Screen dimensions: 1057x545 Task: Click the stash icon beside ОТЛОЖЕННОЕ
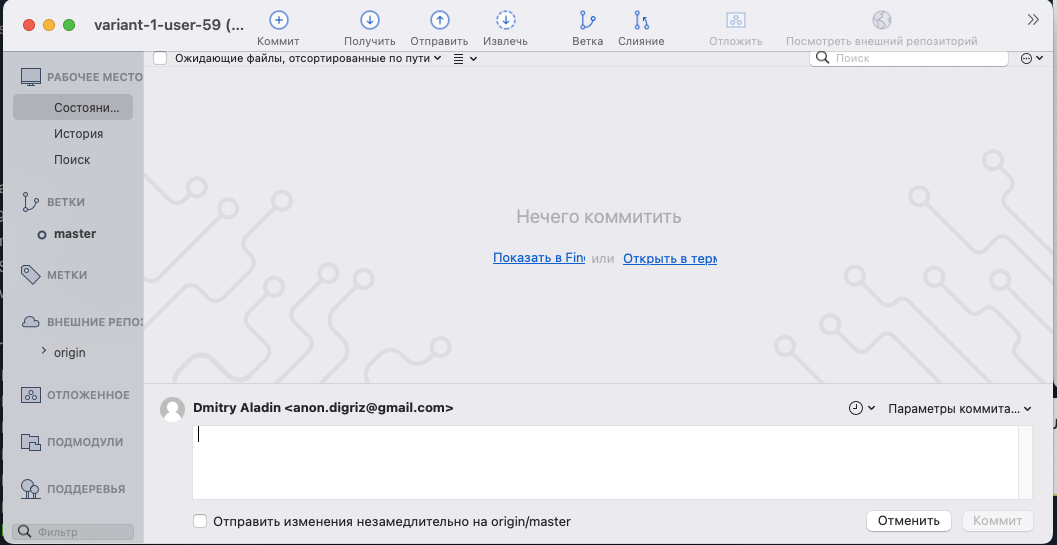pyautogui.click(x=30, y=395)
